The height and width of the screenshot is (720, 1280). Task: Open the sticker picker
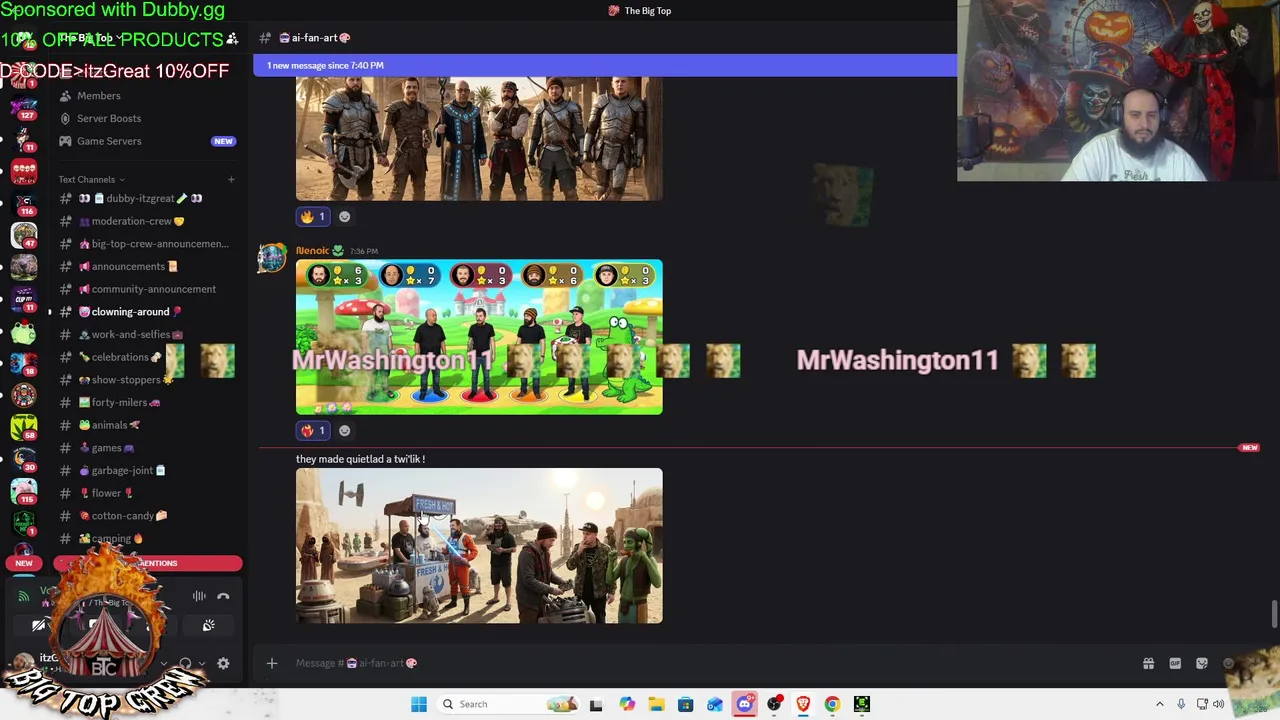pos(1202,664)
